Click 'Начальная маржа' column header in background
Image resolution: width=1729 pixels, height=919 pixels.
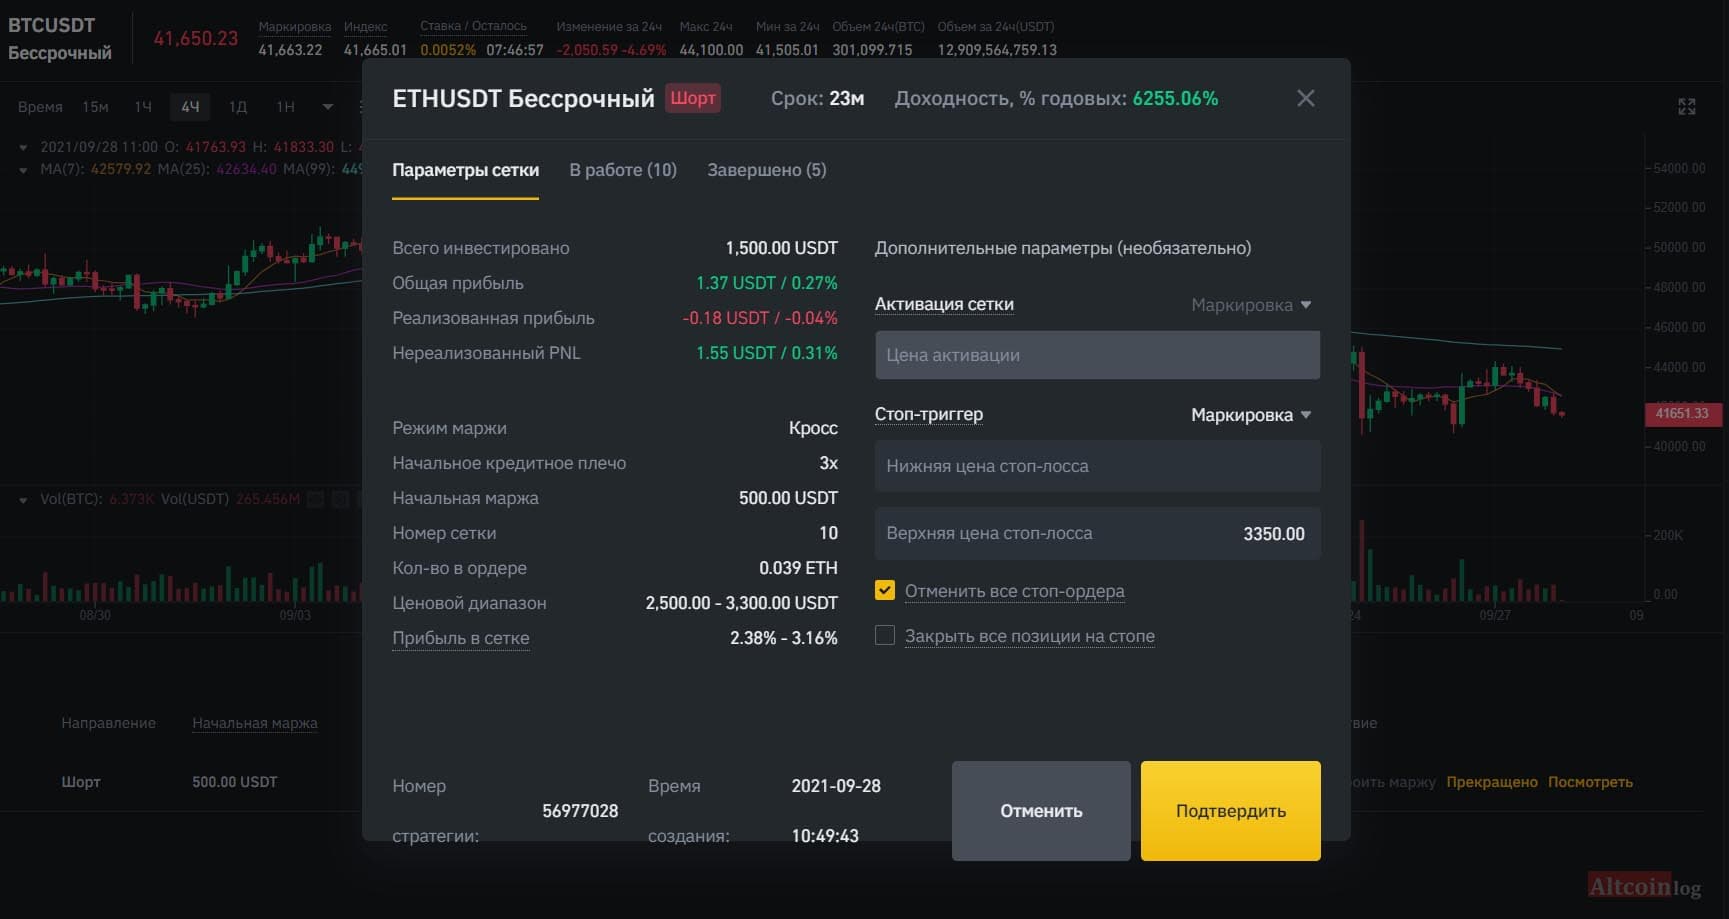pos(255,723)
